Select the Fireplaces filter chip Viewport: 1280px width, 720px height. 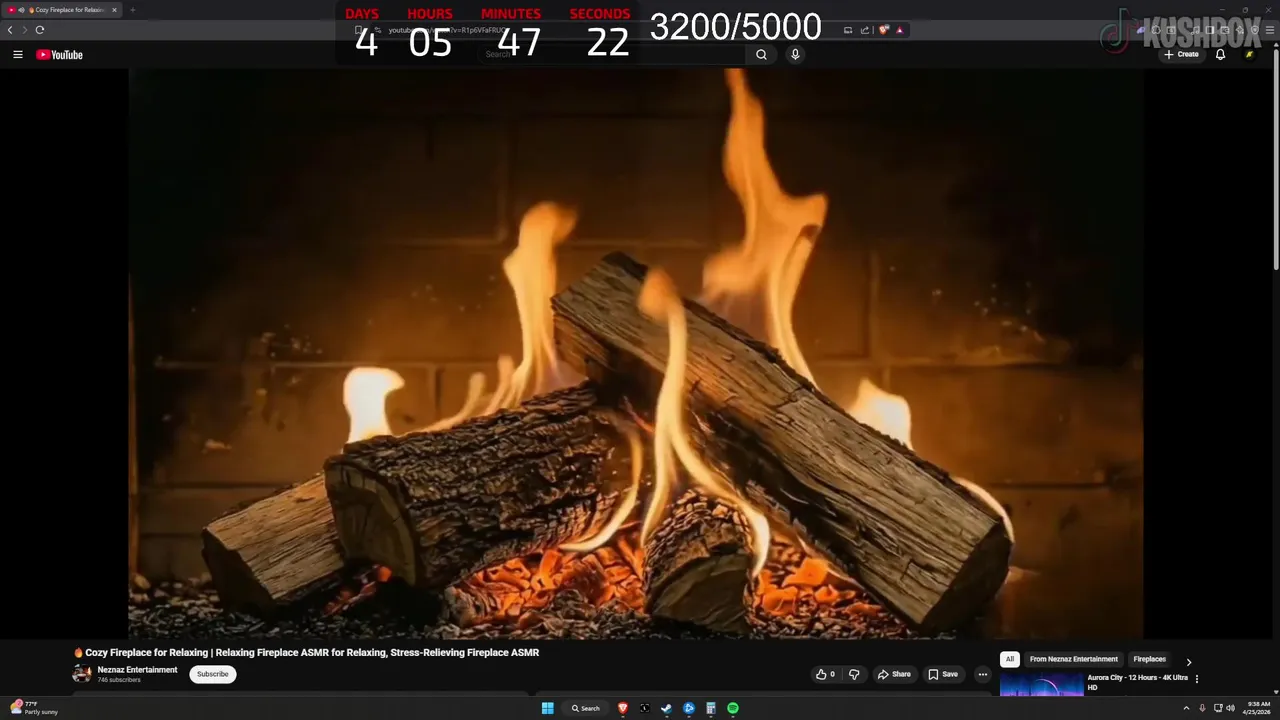point(1149,660)
